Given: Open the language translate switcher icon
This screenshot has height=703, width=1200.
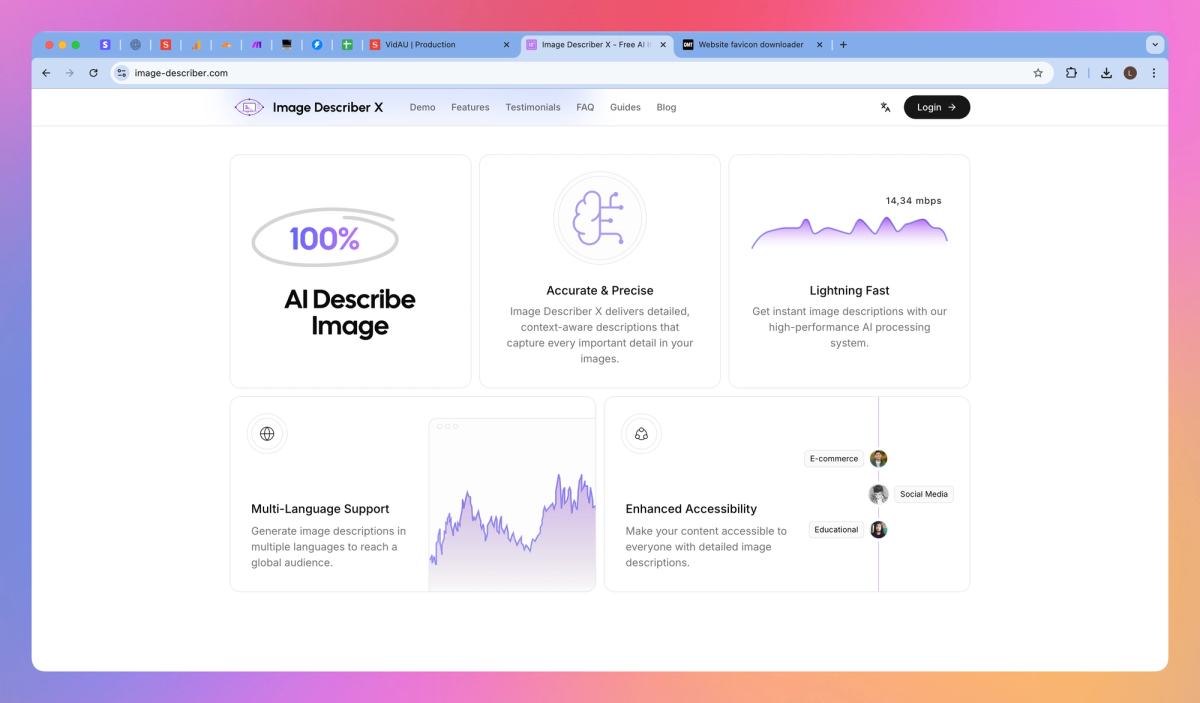Looking at the screenshot, I should tap(885, 107).
